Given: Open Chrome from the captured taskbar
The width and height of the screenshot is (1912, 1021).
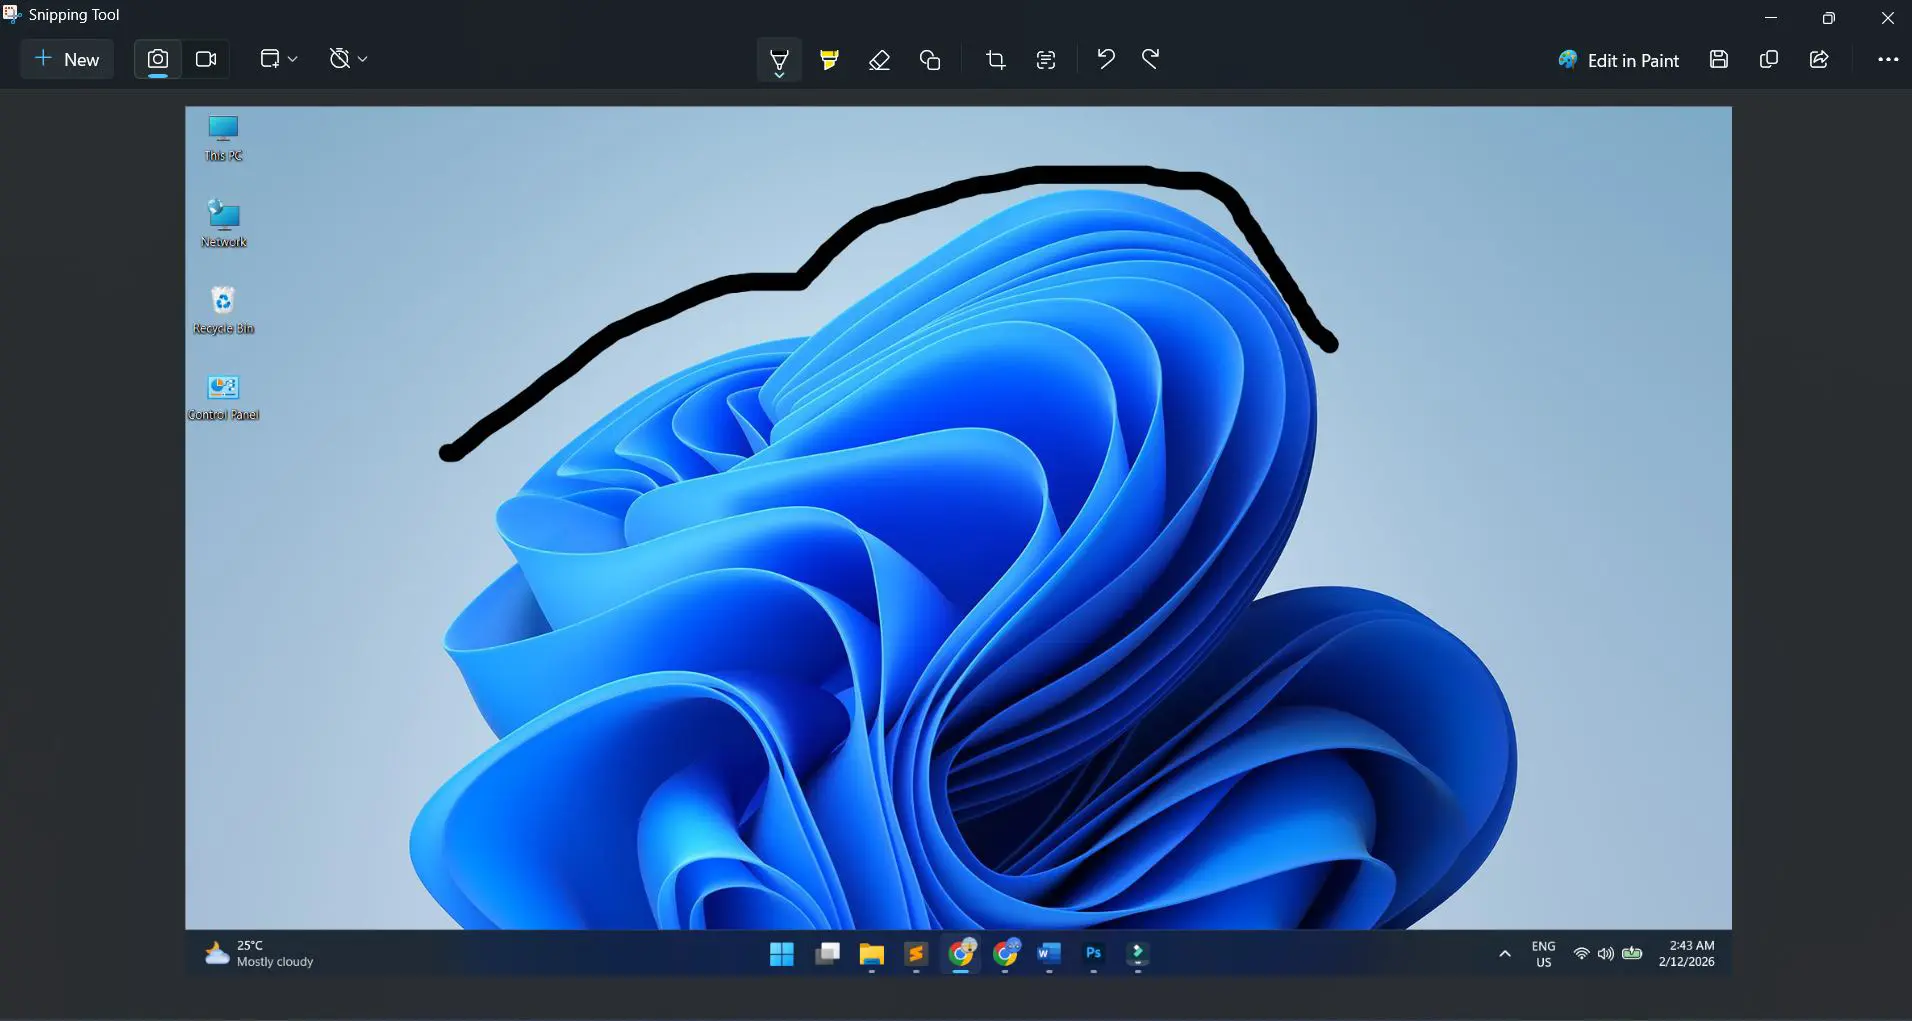Looking at the screenshot, I should click(x=960, y=954).
